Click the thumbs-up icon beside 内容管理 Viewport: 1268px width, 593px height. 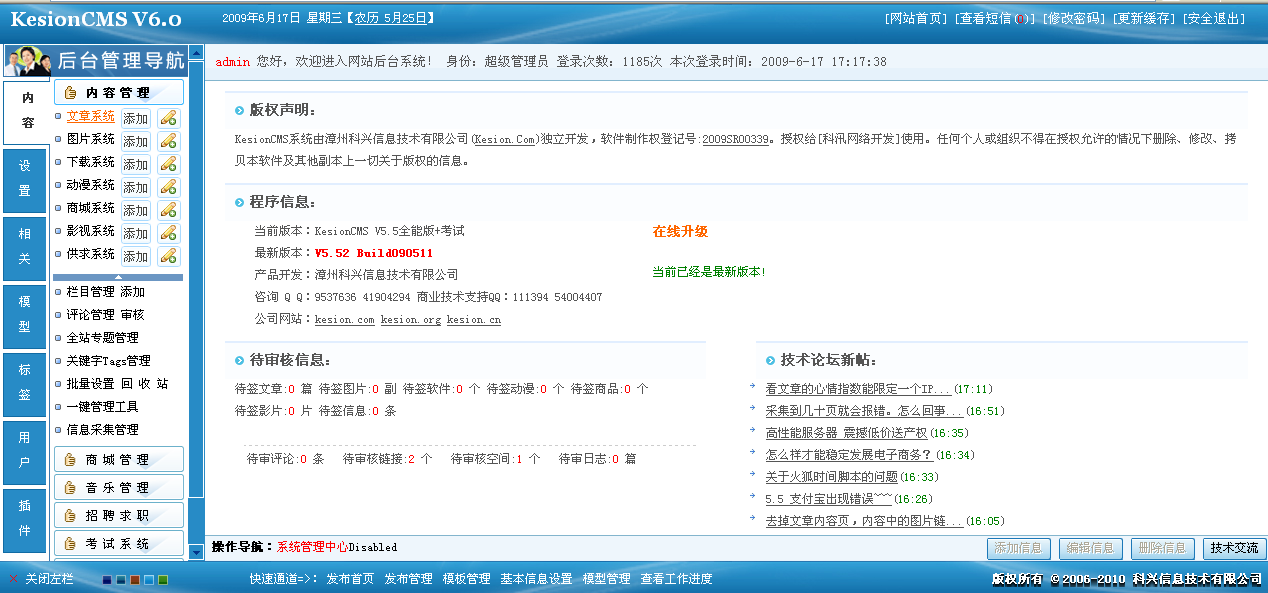[70, 92]
